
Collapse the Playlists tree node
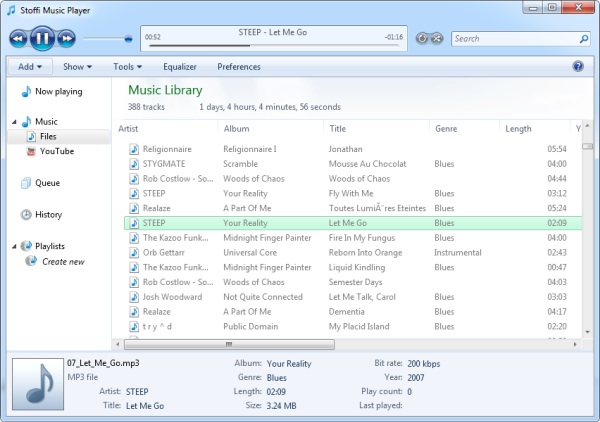[14, 247]
